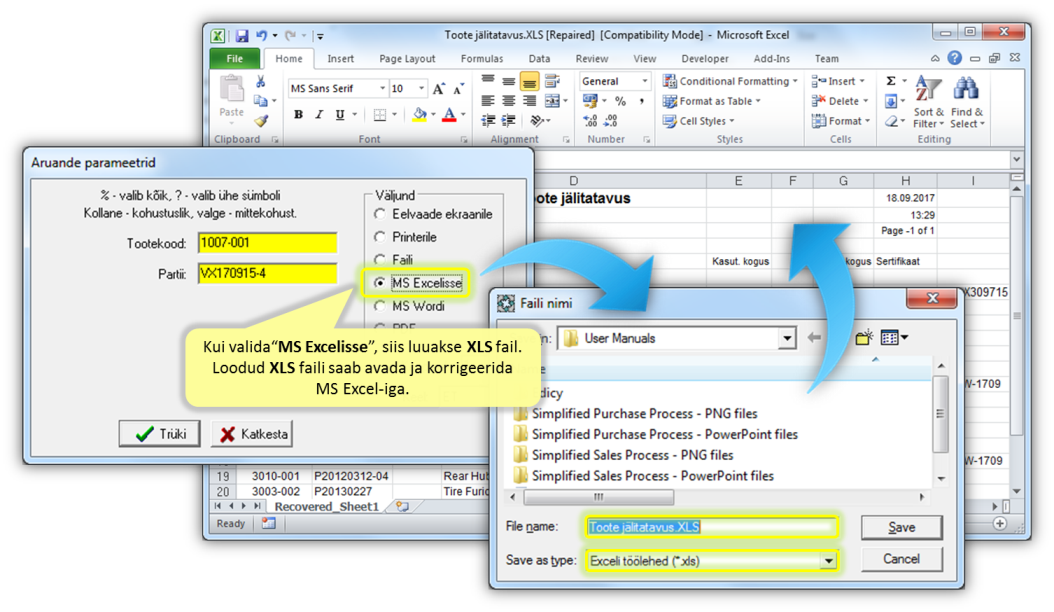Screen dimensions: 1054x612
Task: Click the Grow Font icon
Action: click(439, 89)
